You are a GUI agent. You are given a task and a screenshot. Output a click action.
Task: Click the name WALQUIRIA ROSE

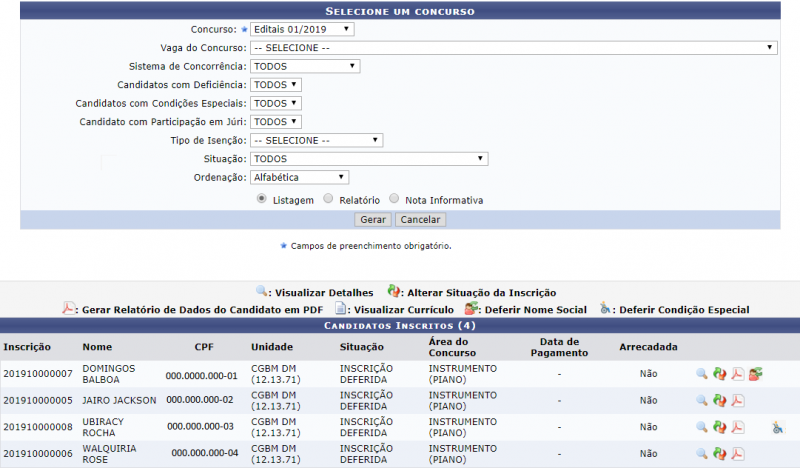[x=109, y=454]
